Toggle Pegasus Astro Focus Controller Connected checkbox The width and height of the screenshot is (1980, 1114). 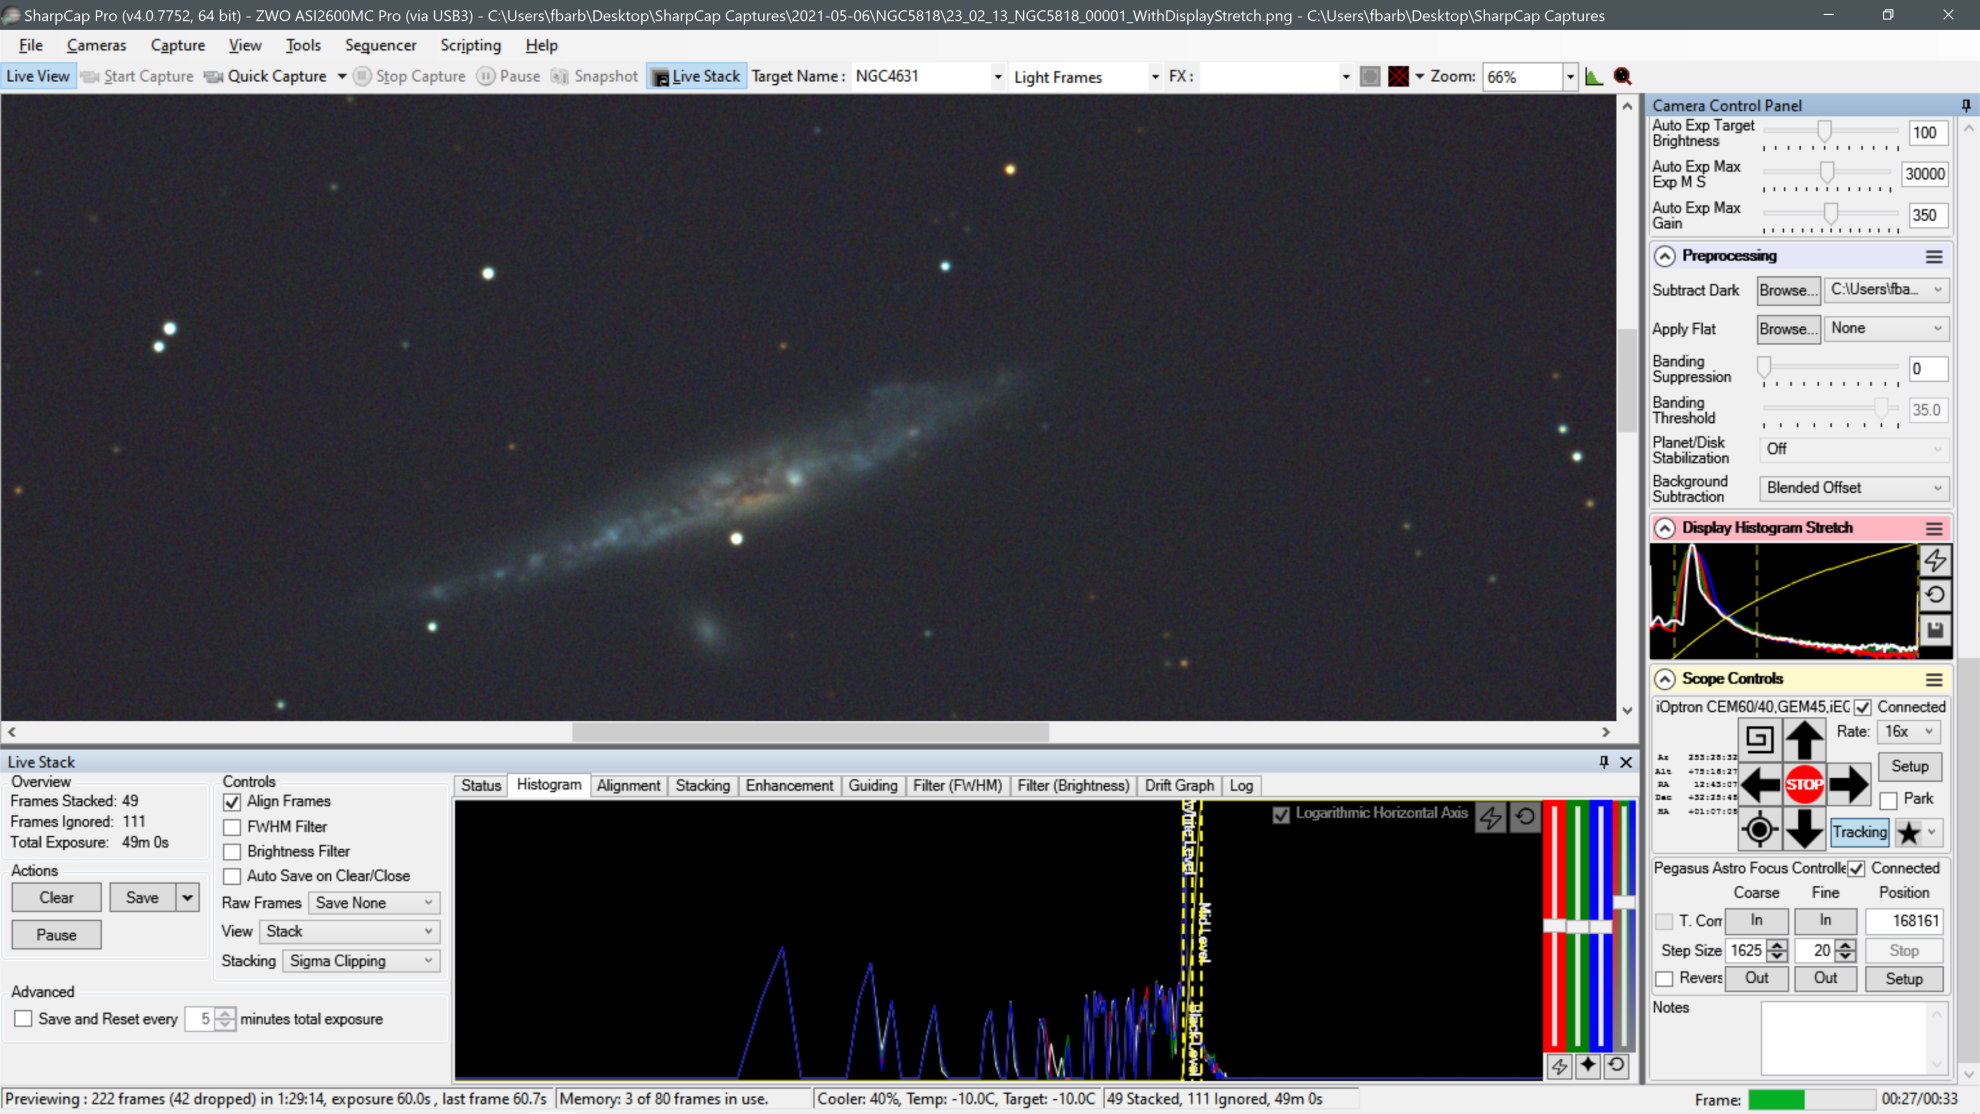pos(1857,869)
